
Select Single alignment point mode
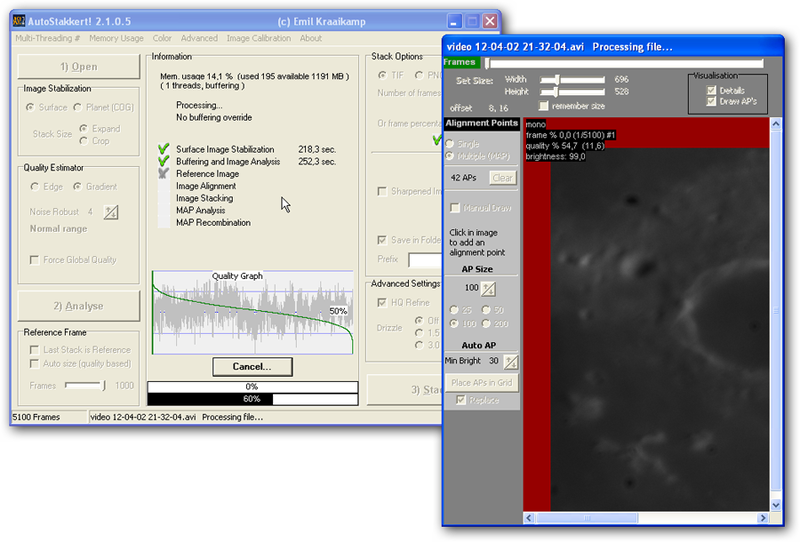[451, 144]
